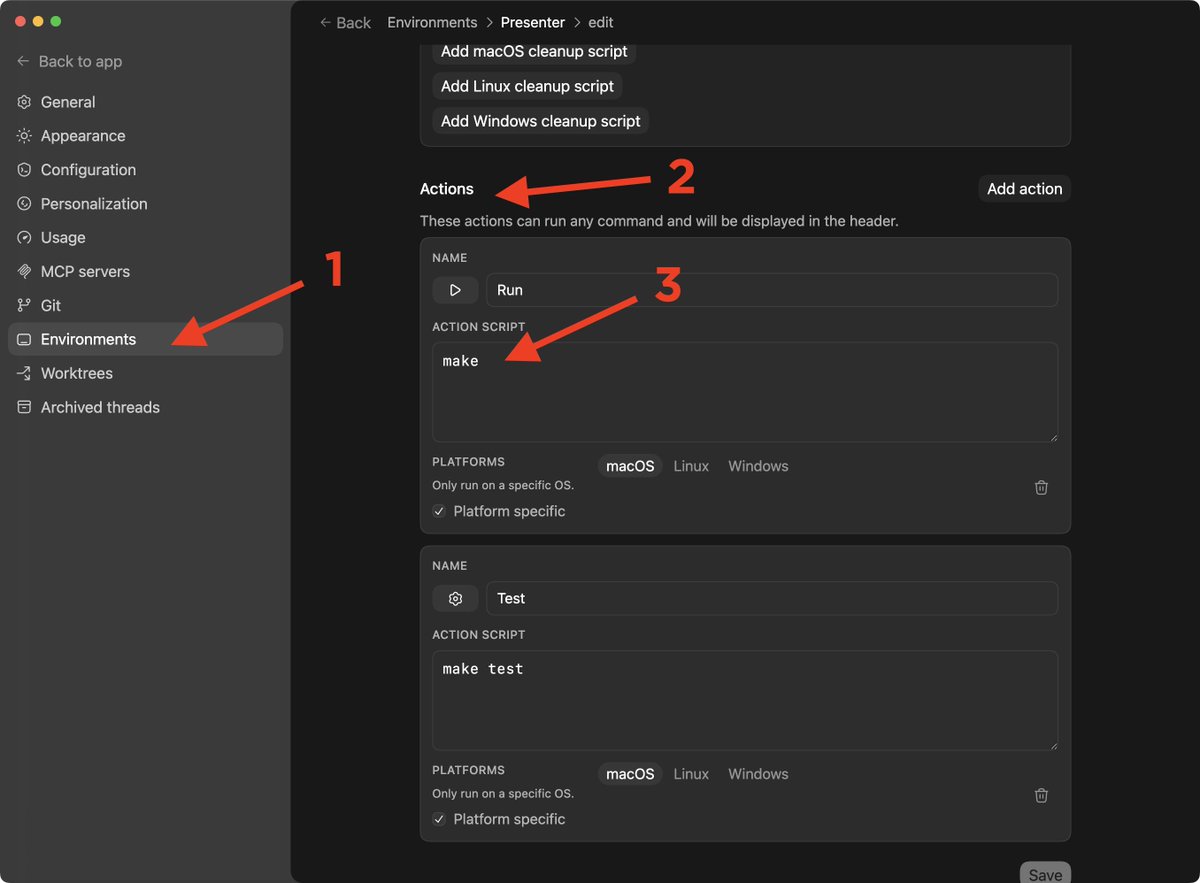Open Archived threads in sidebar
The image size is (1200, 883).
tap(100, 407)
